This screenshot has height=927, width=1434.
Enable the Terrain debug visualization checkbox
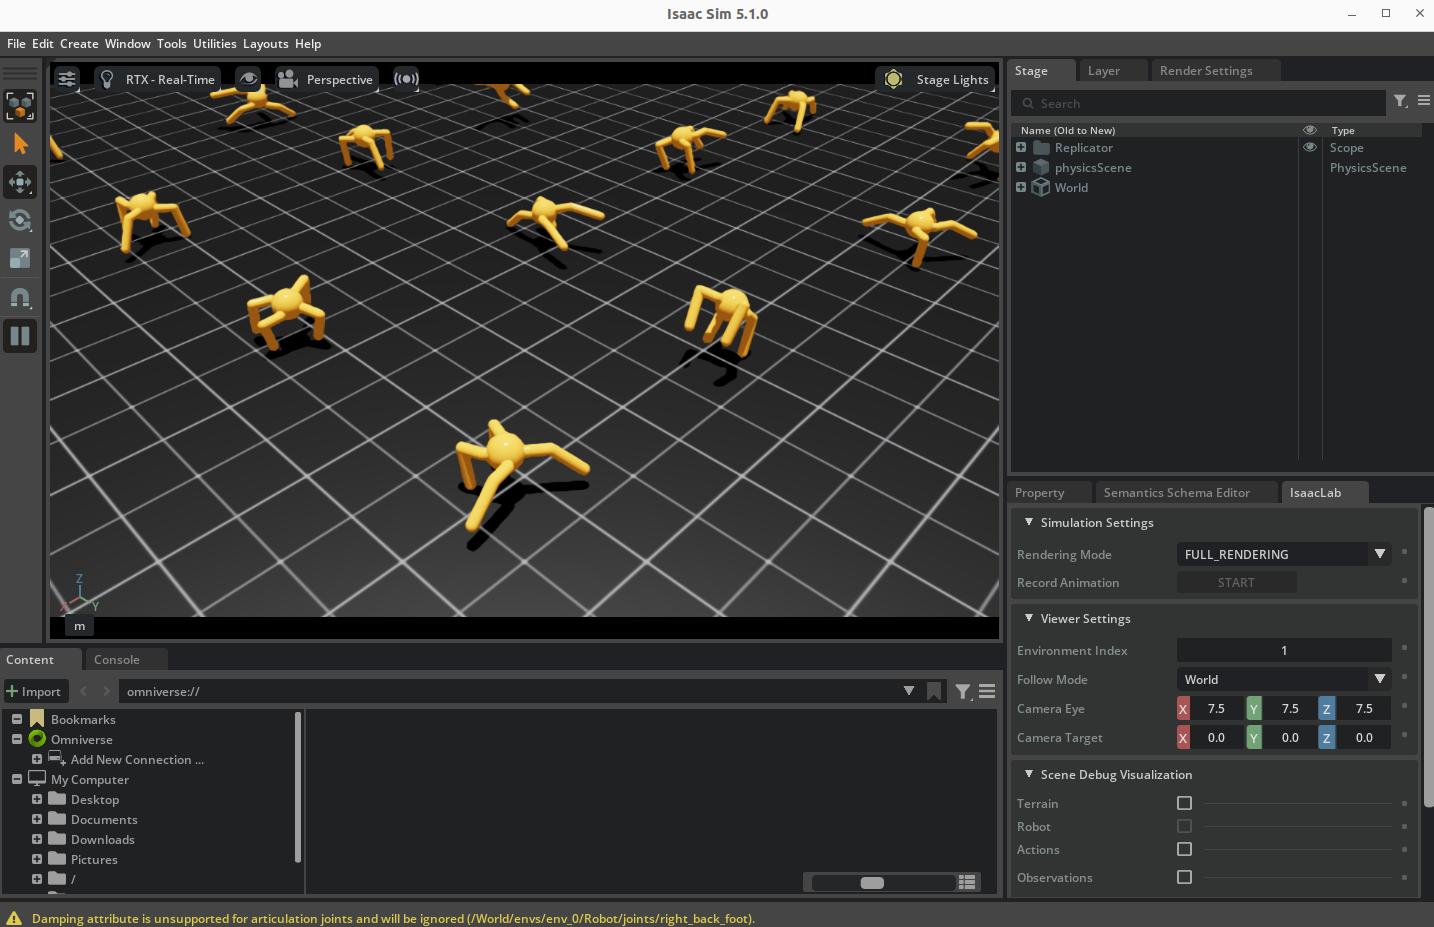coord(1184,803)
